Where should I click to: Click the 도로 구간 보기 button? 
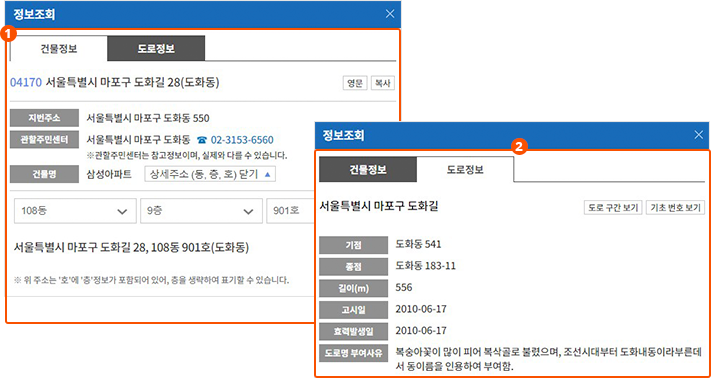[x=613, y=208]
